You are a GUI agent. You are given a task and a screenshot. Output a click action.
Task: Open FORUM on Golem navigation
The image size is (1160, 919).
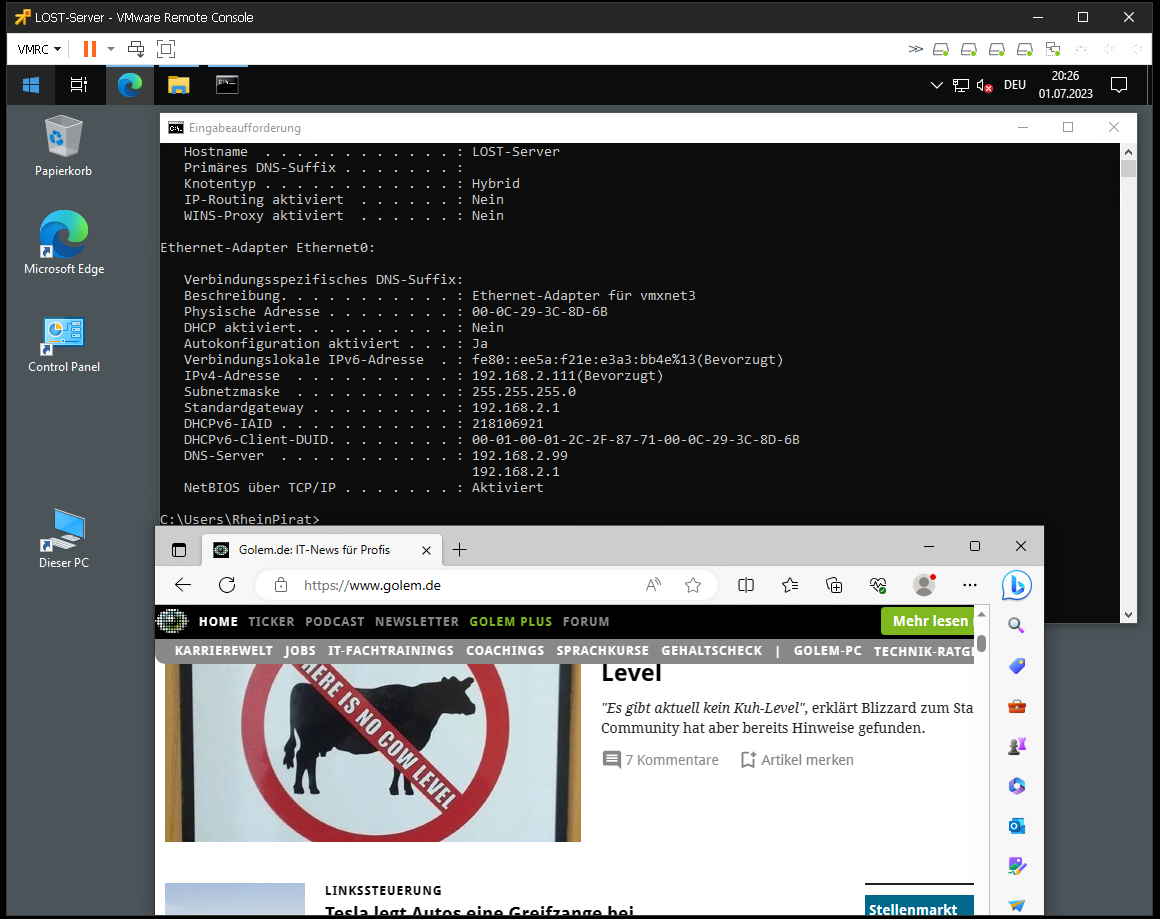coord(586,622)
